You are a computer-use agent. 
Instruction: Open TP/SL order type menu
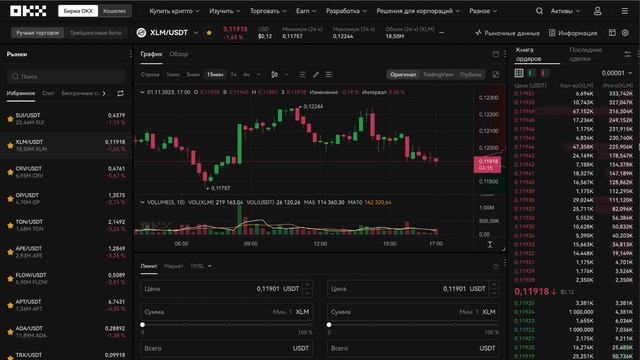tap(201, 266)
